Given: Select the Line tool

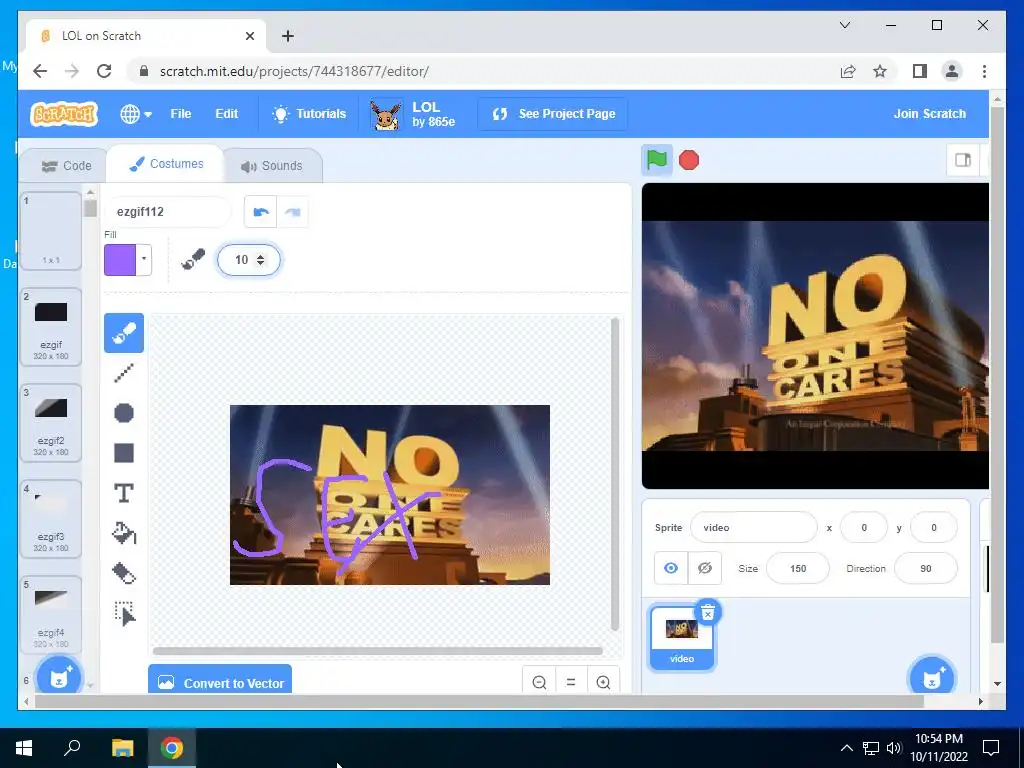Looking at the screenshot, I should pos(124,373).
